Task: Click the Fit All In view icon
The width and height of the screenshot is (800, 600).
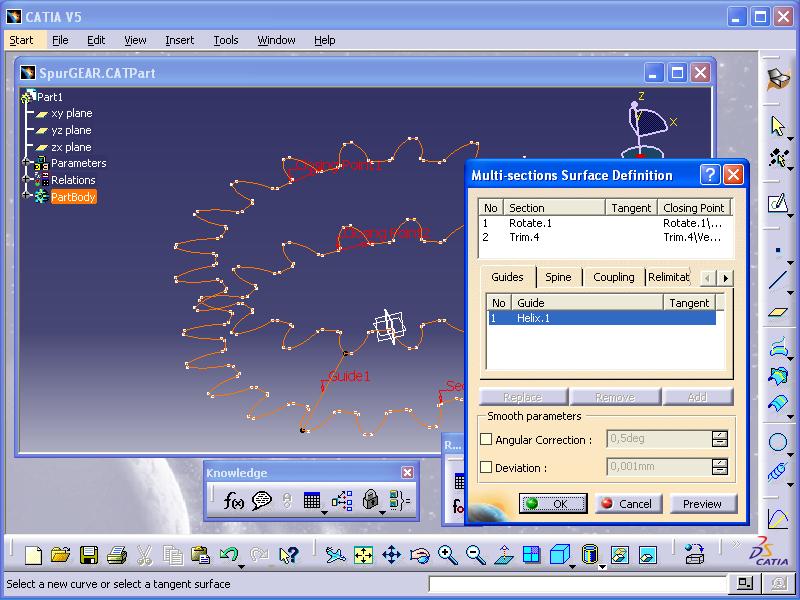Action: [363, 554]
